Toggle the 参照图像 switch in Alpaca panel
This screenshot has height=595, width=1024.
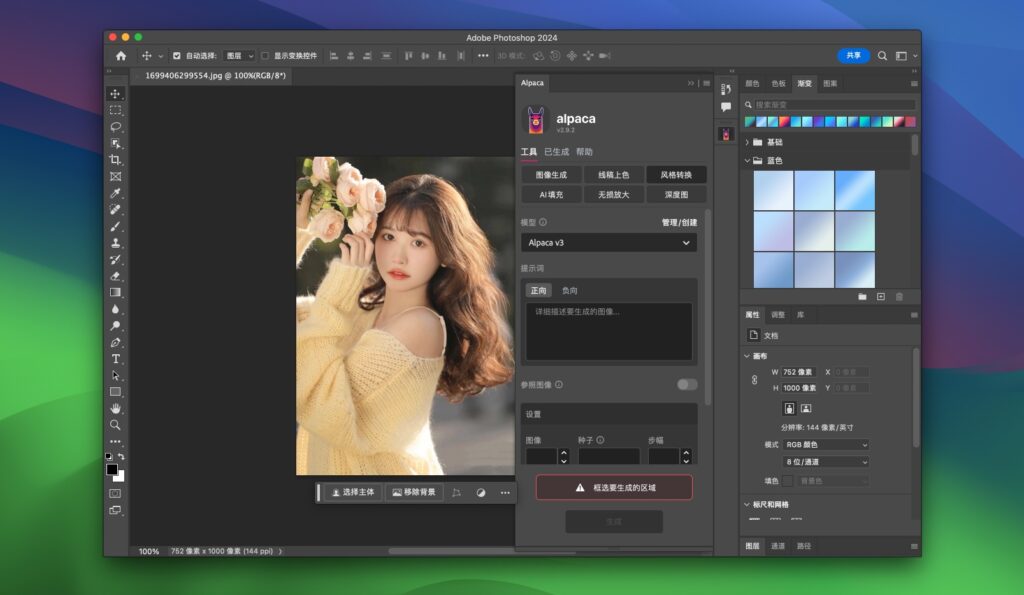(686, 384)
